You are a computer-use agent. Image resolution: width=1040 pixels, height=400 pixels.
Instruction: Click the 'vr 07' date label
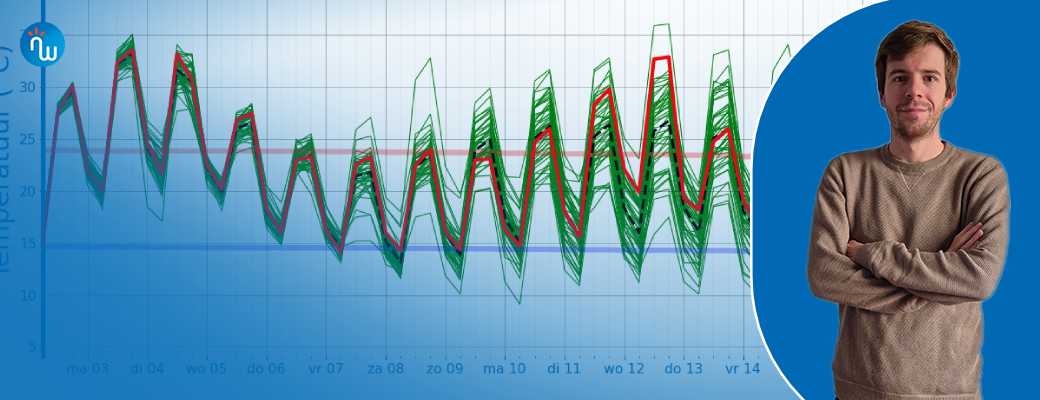[x=326, y=368]
